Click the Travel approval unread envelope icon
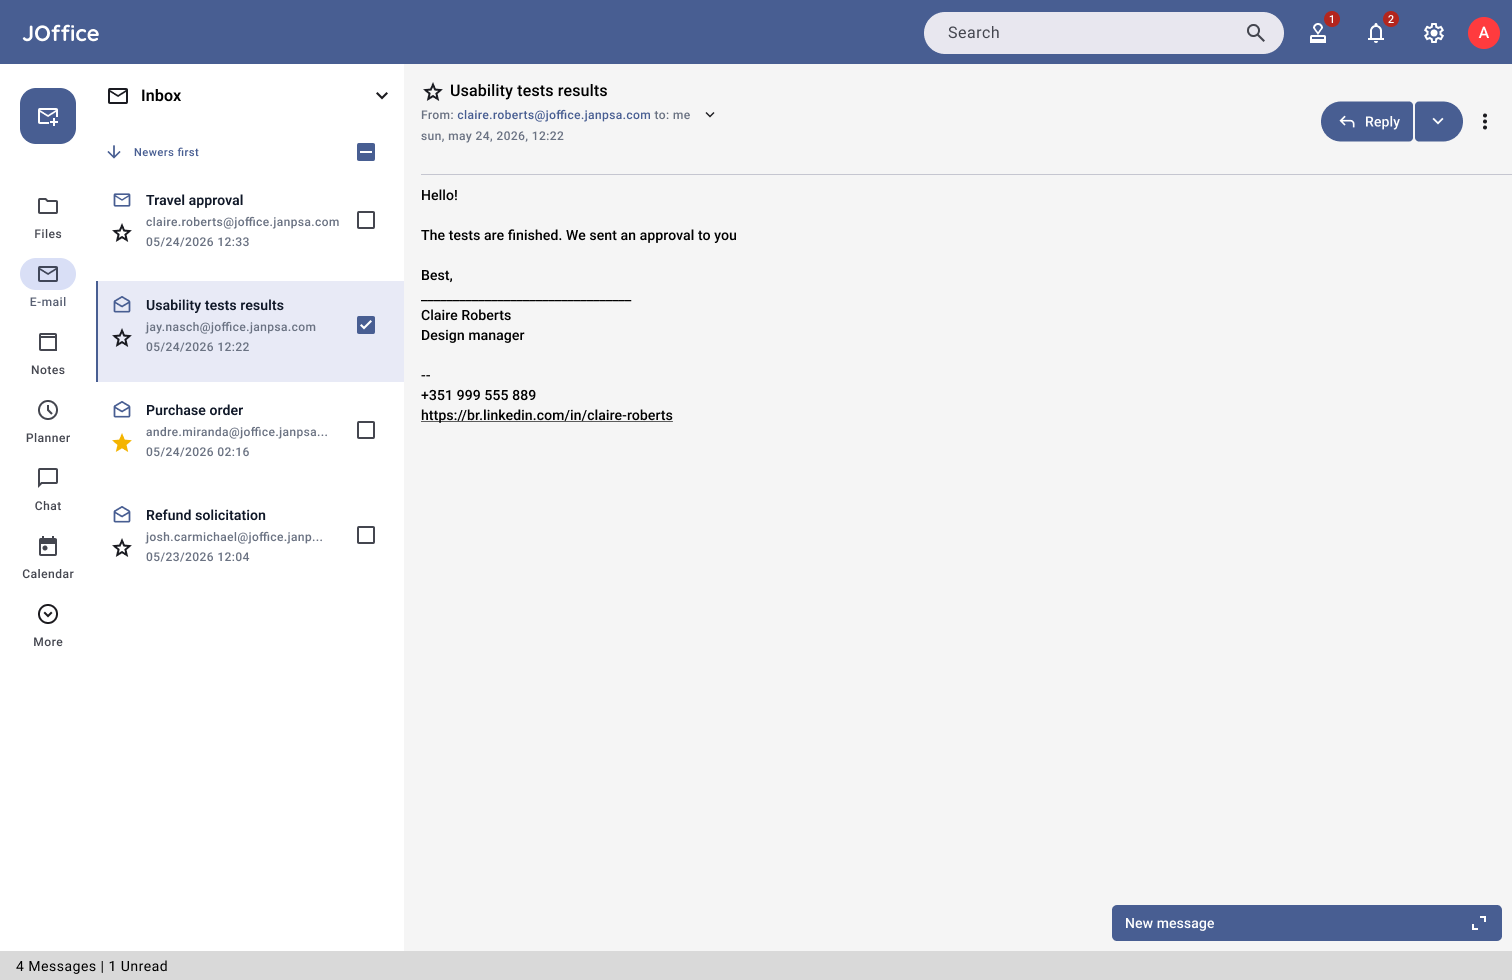 coord(122,200)
